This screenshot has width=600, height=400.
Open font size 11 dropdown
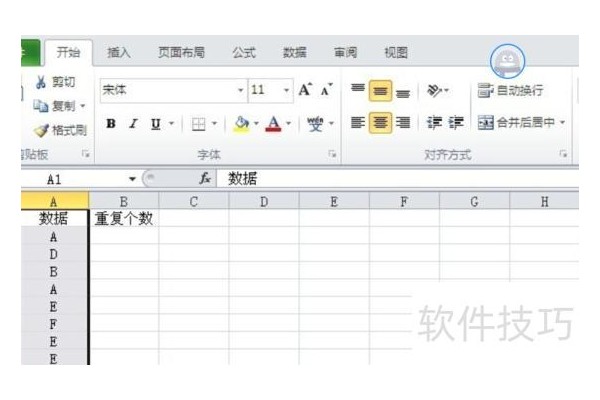click(286, 90)
